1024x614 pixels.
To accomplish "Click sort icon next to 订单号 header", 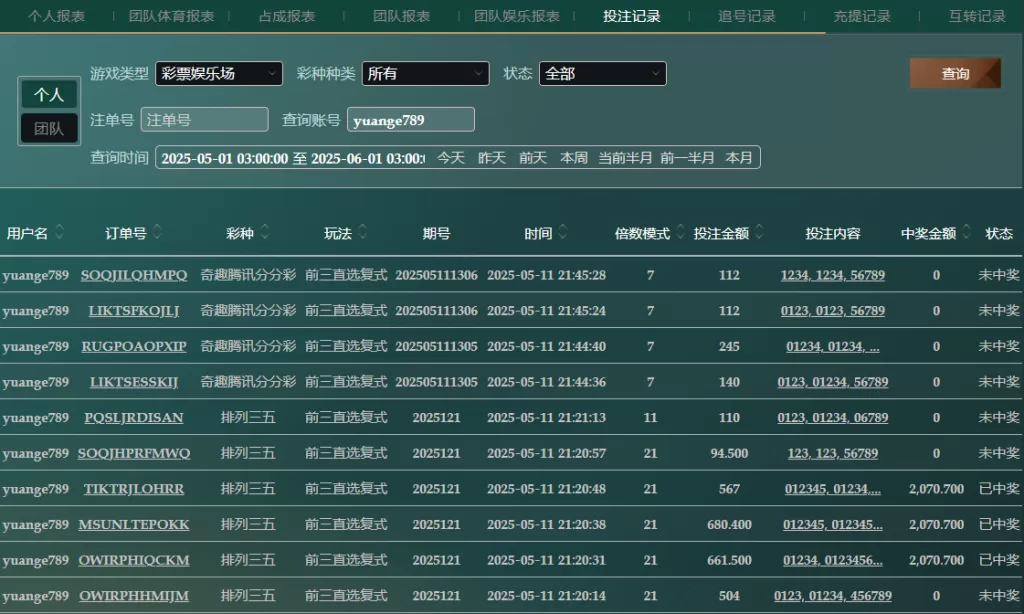I will tap(158, 233).
